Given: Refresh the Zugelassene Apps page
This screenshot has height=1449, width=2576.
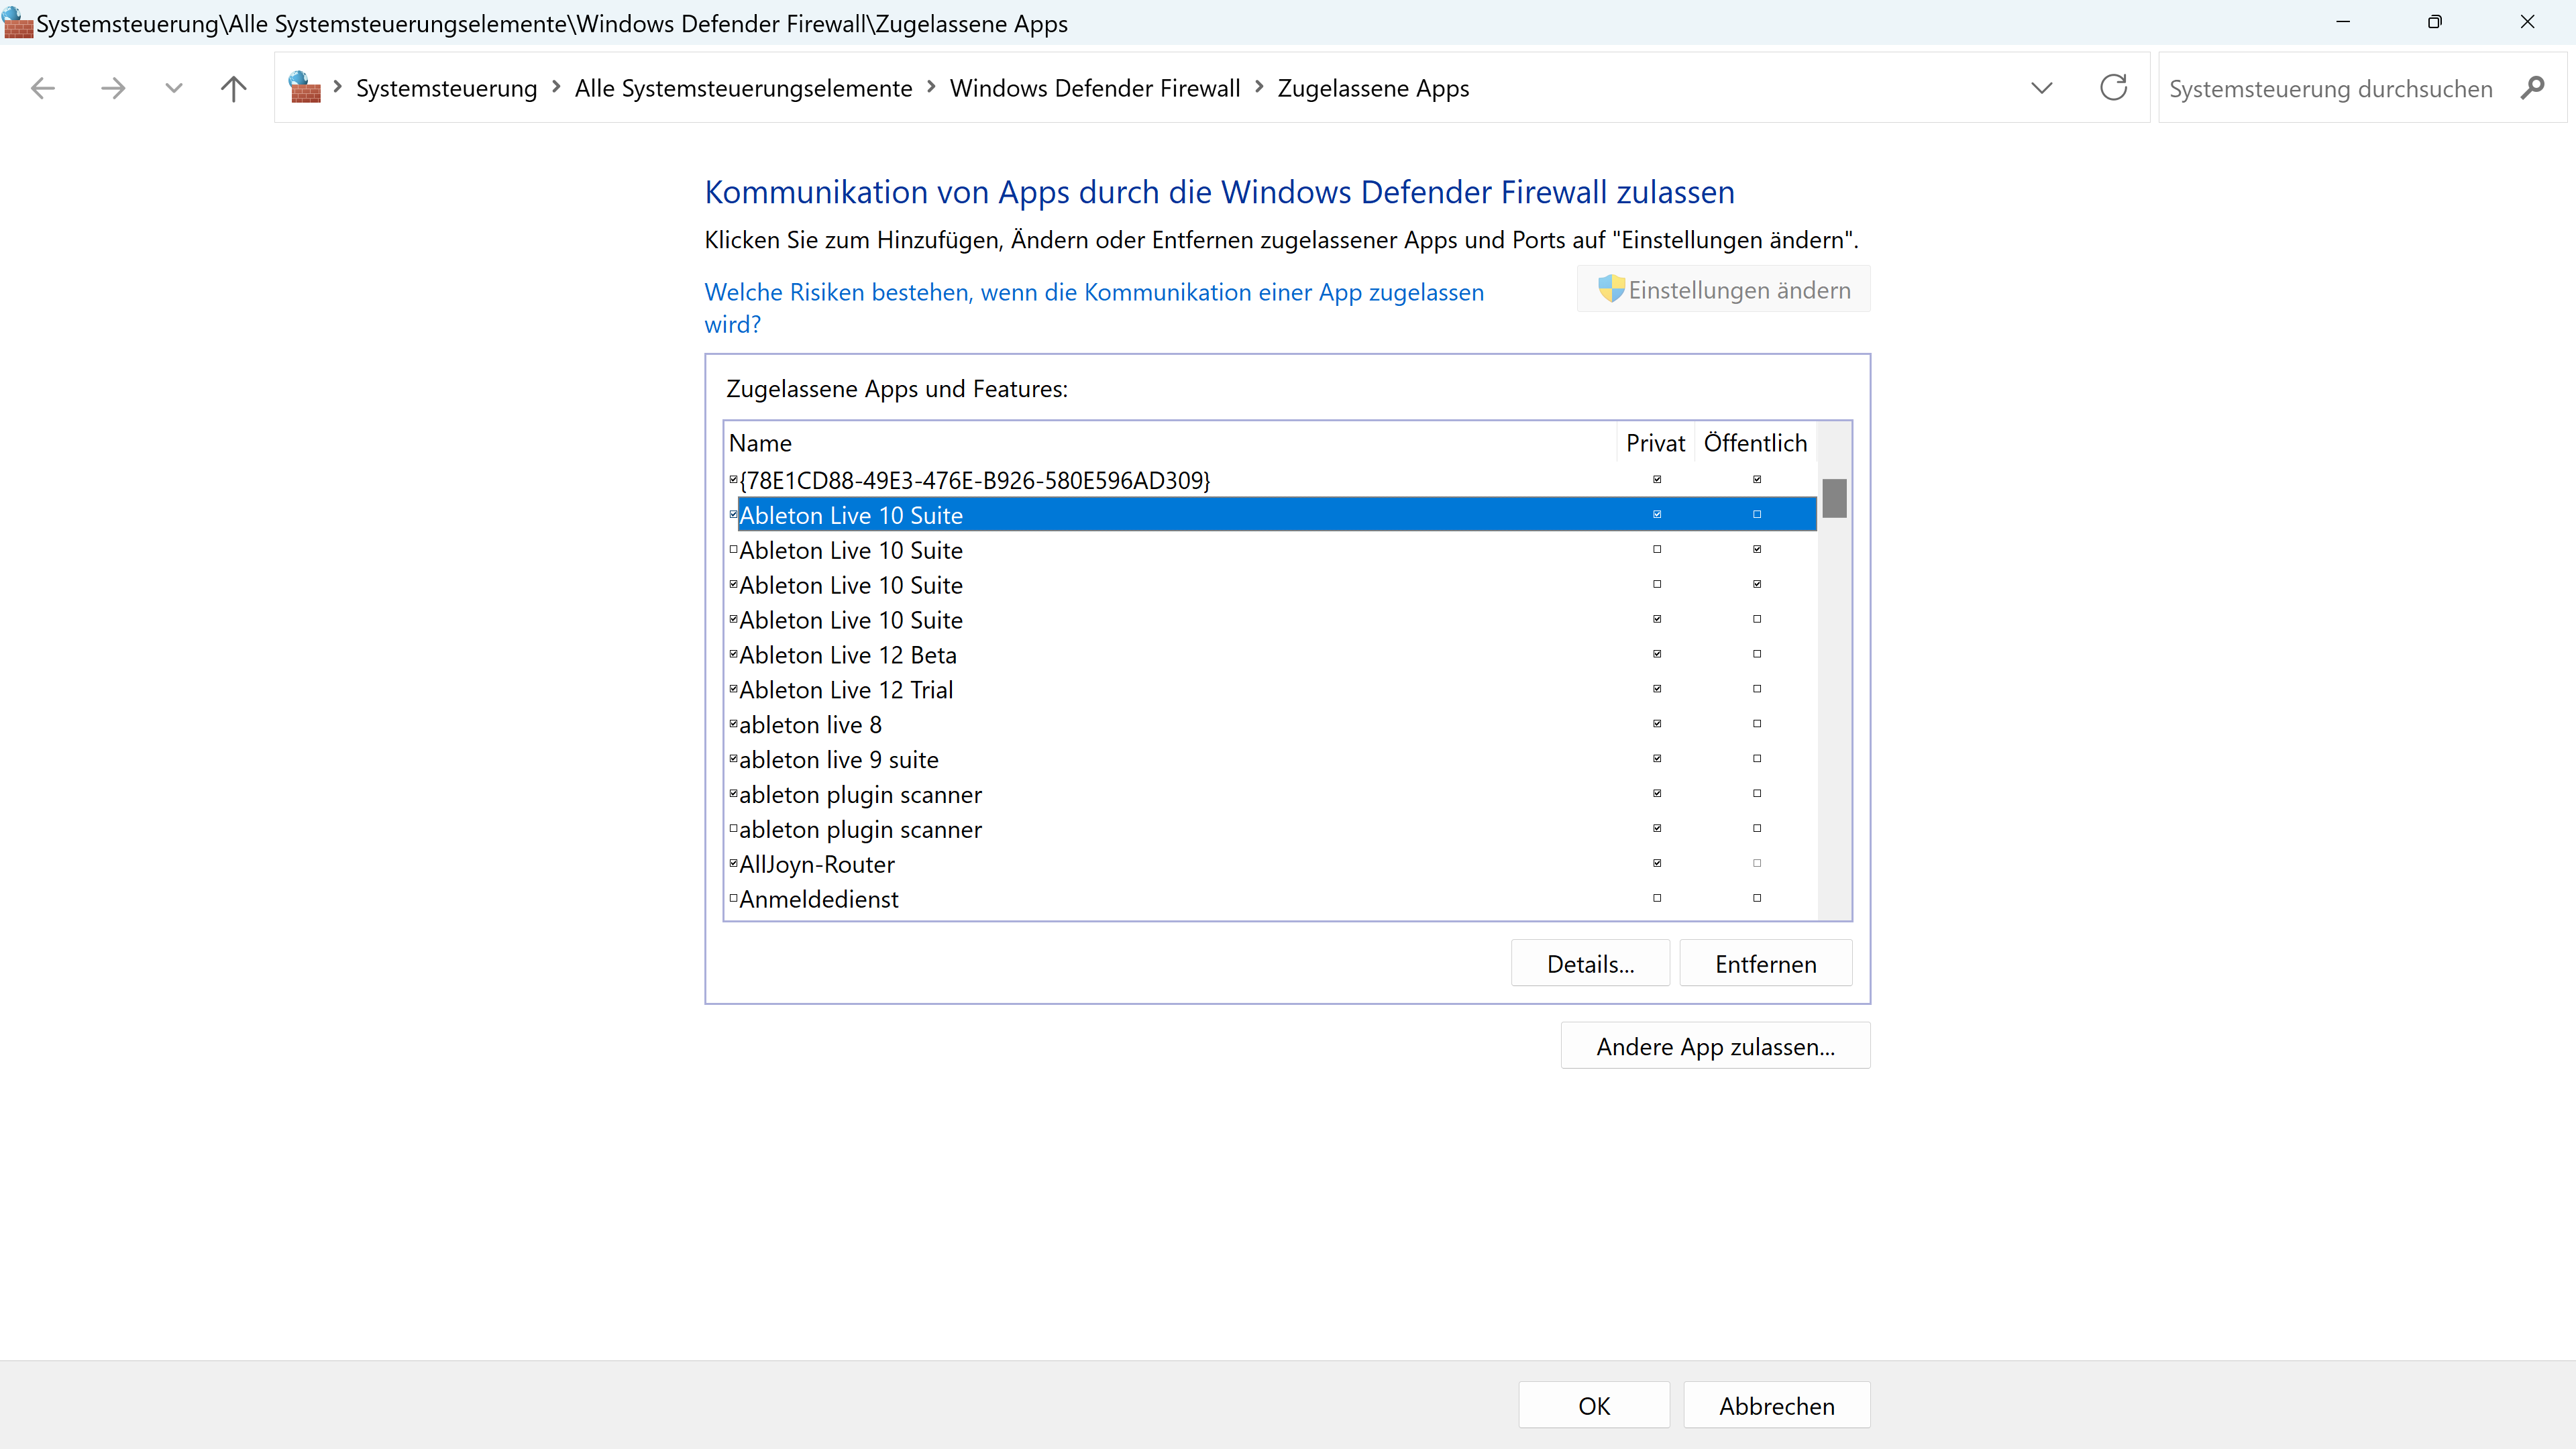Looking at the screenshot, I should coord(2113,88).
